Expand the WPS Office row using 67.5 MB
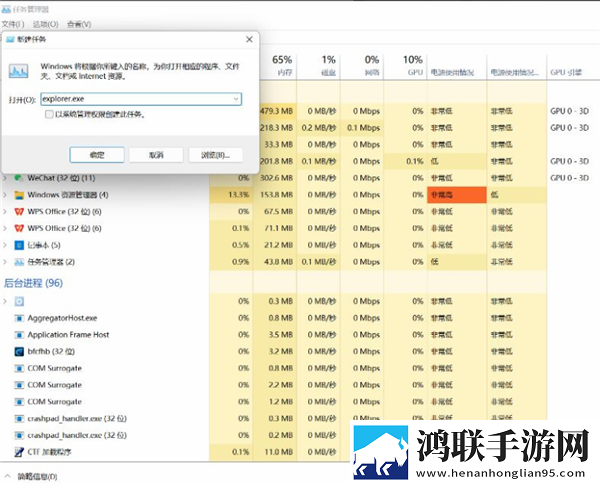 (x=5, y=212)
